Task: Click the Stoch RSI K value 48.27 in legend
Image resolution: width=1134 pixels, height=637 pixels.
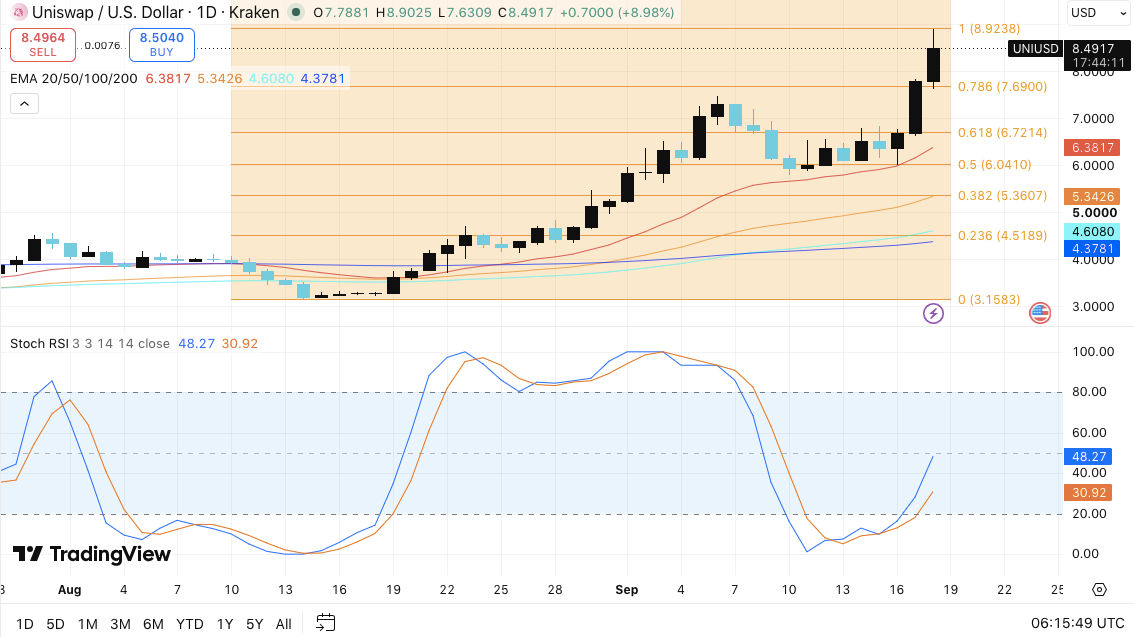Action: click(197, 343)
